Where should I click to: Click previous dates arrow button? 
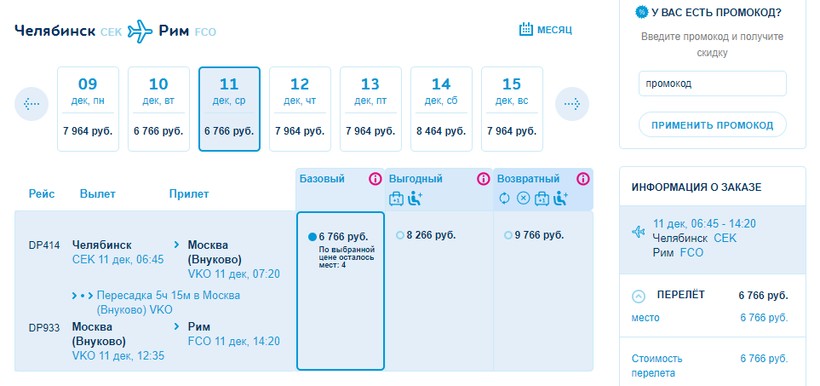[31, 104]
